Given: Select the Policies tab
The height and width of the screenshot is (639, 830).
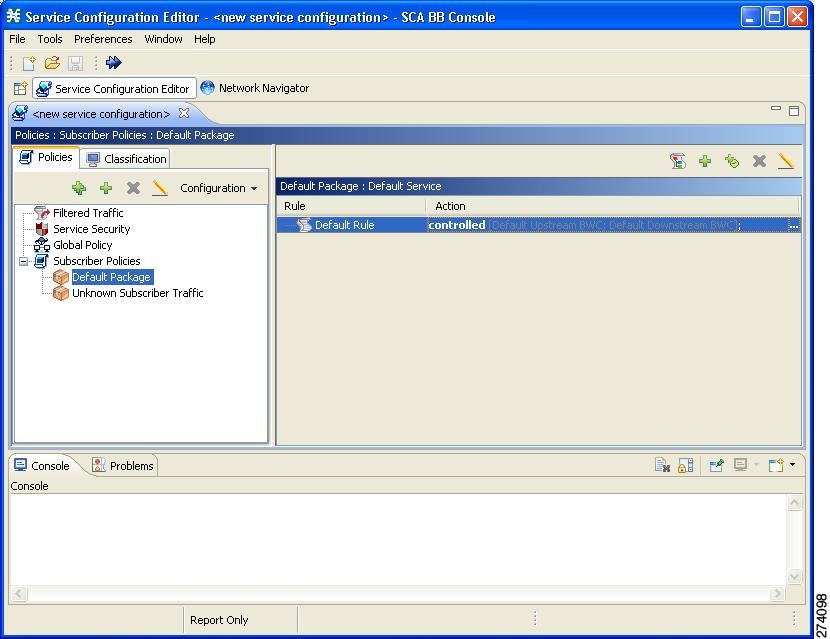Looking at the screenshot, I should tap(46, 157).
